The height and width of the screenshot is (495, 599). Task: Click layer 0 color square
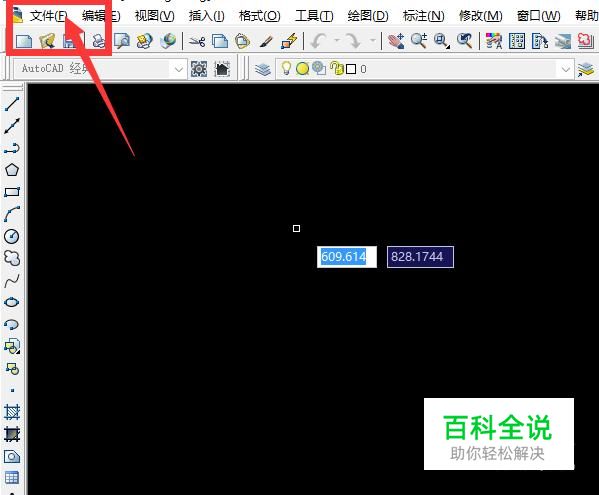coord(351,69)
